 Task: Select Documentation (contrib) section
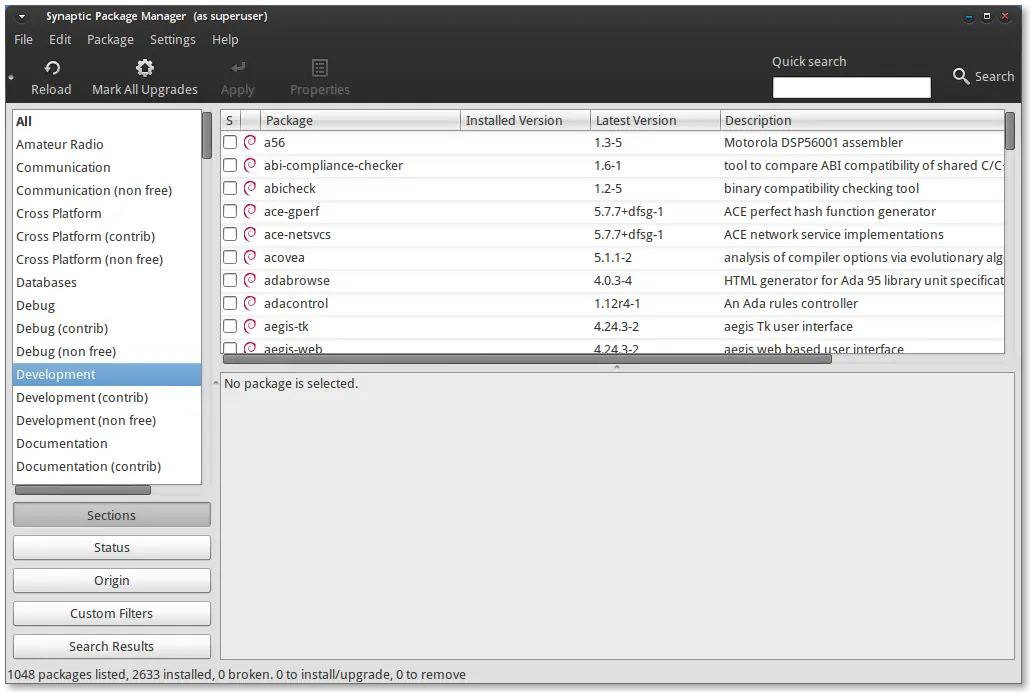pos(107,466)
